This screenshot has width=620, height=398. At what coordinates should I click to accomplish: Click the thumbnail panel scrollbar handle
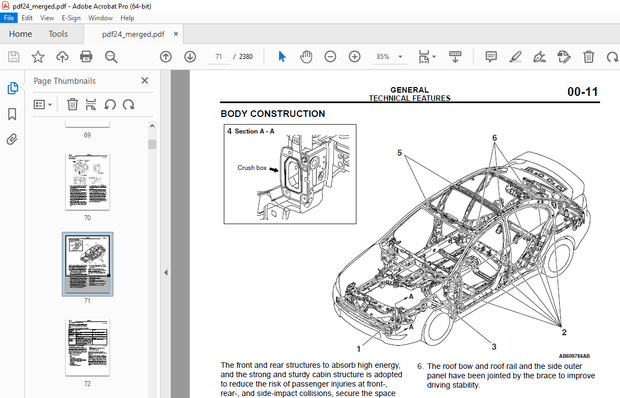pos(152,144)
